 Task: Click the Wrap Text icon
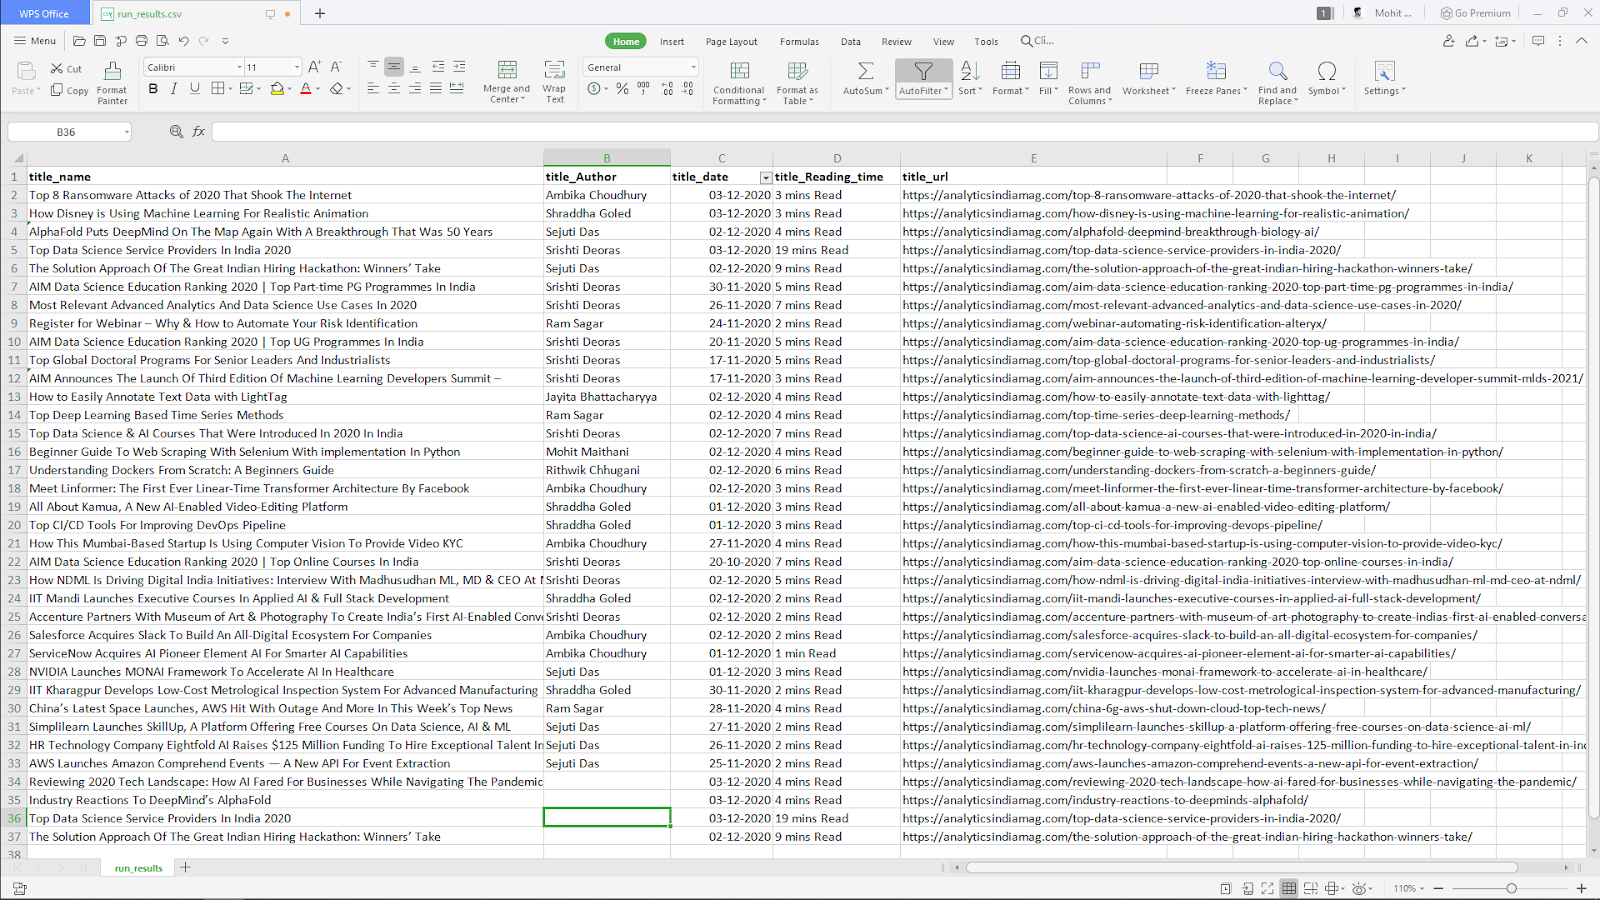554,70
